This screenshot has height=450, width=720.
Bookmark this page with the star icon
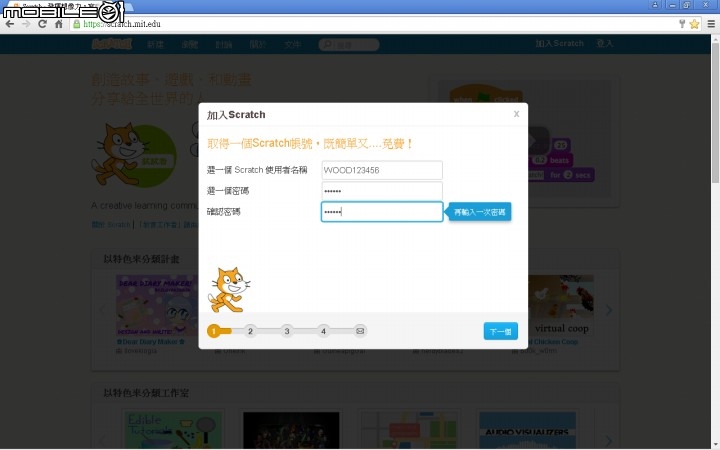point(694,24)
